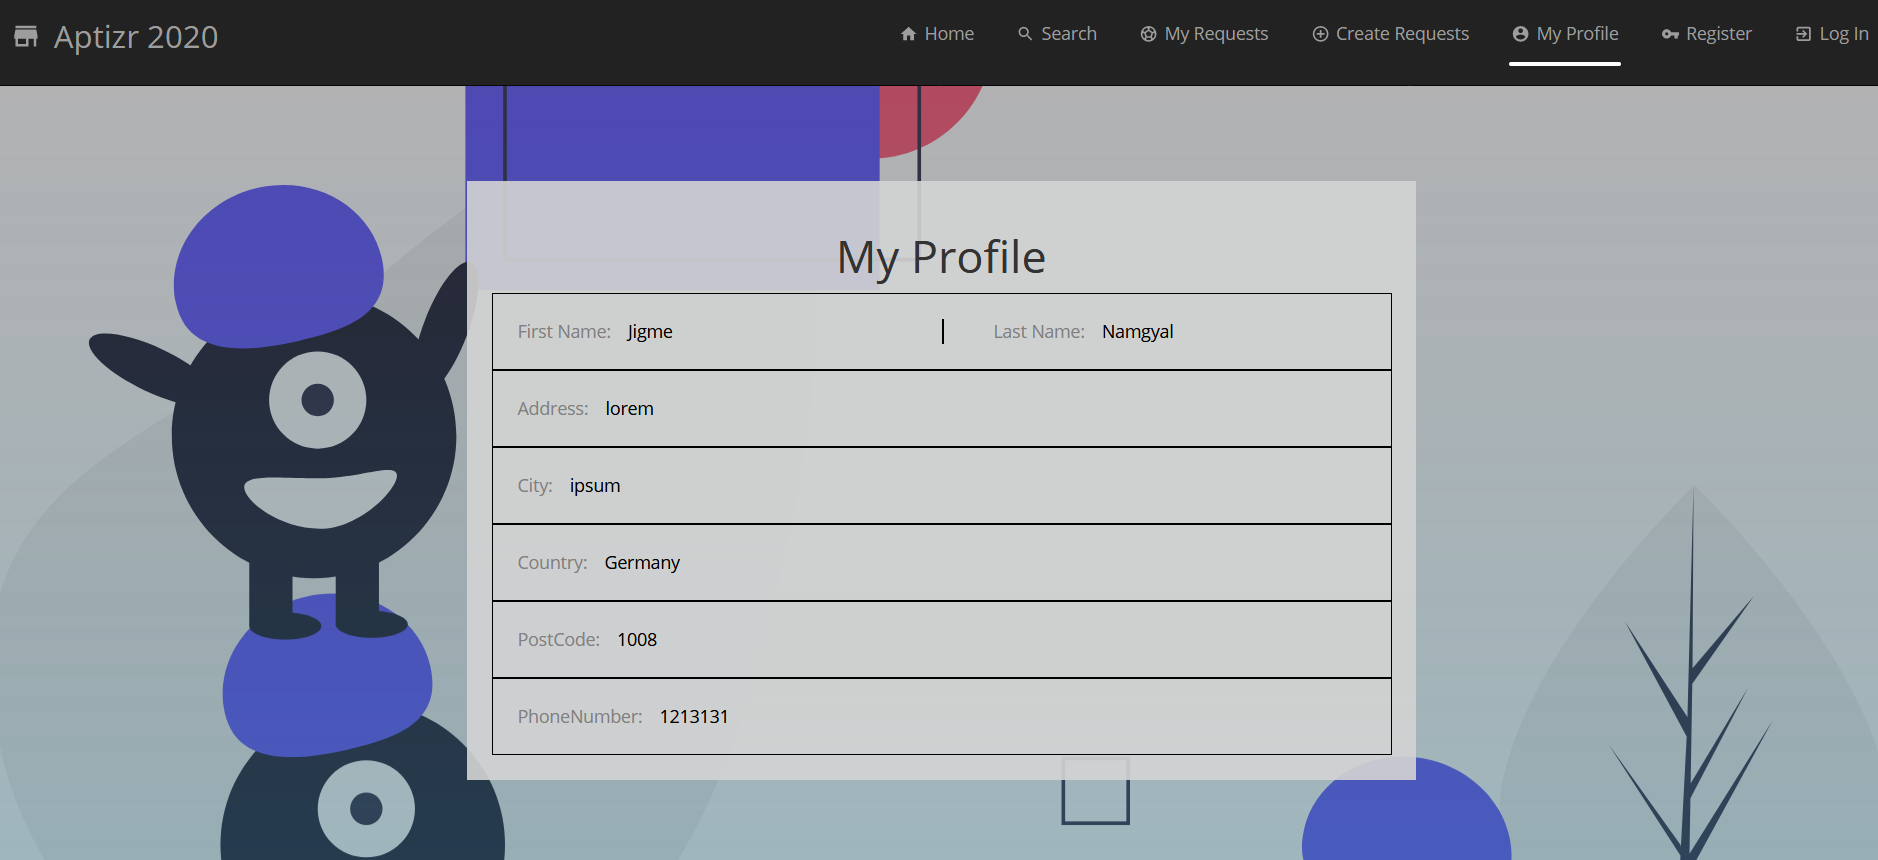Viewport: 1878px width, 860px height.
Task: Click the My Profile account icon
Action: pyautogui.click(x=1520, y=34)
